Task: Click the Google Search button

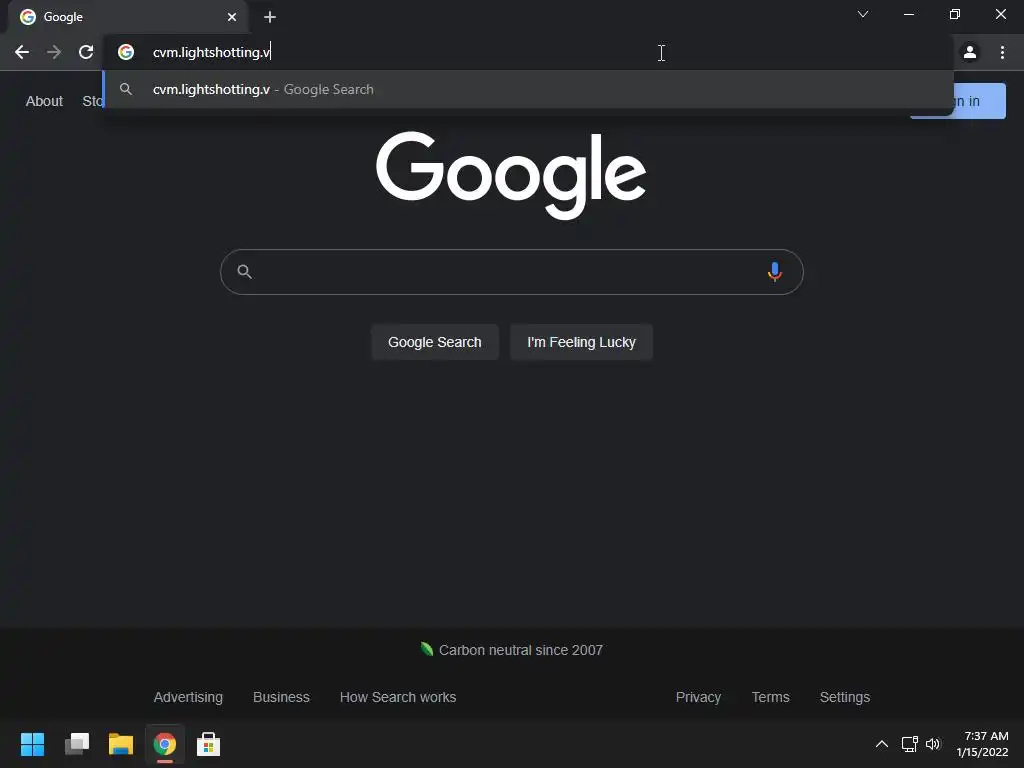Action: [x=435, y=342]
